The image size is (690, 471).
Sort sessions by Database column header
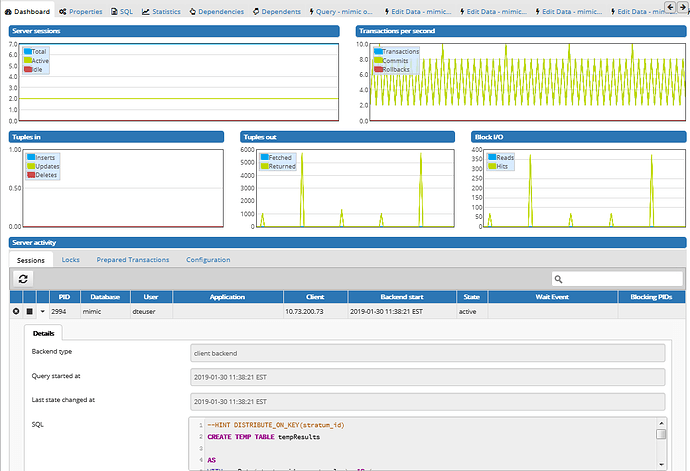(105, 297)
